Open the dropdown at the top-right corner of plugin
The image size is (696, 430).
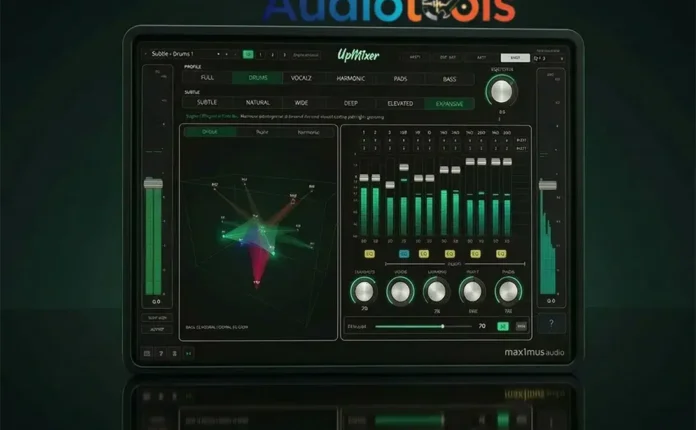click(x=549, y=58)
